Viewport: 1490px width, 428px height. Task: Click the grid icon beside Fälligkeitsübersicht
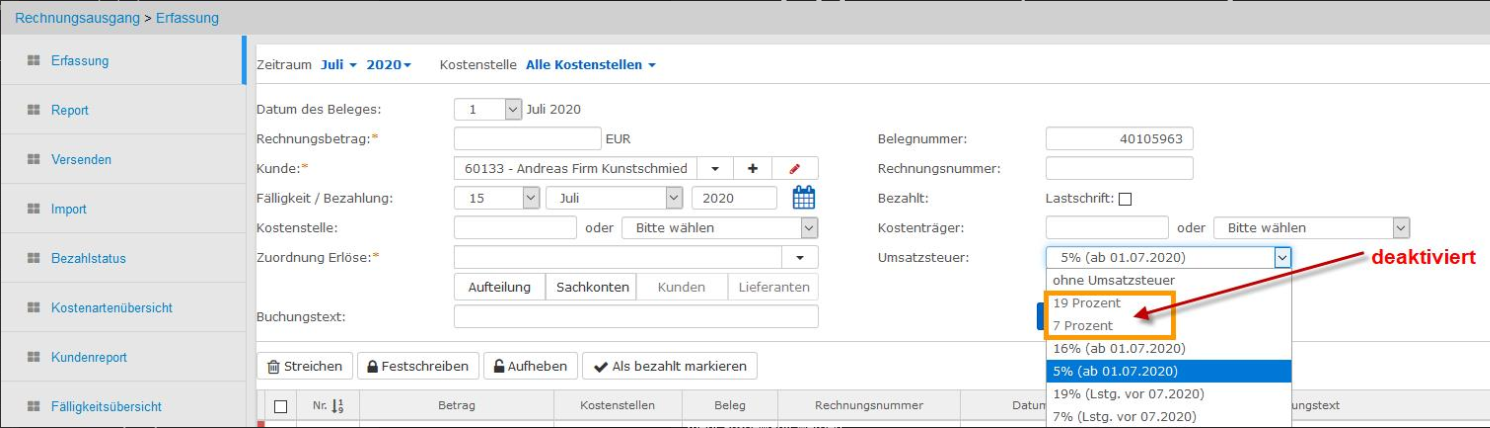33,407
